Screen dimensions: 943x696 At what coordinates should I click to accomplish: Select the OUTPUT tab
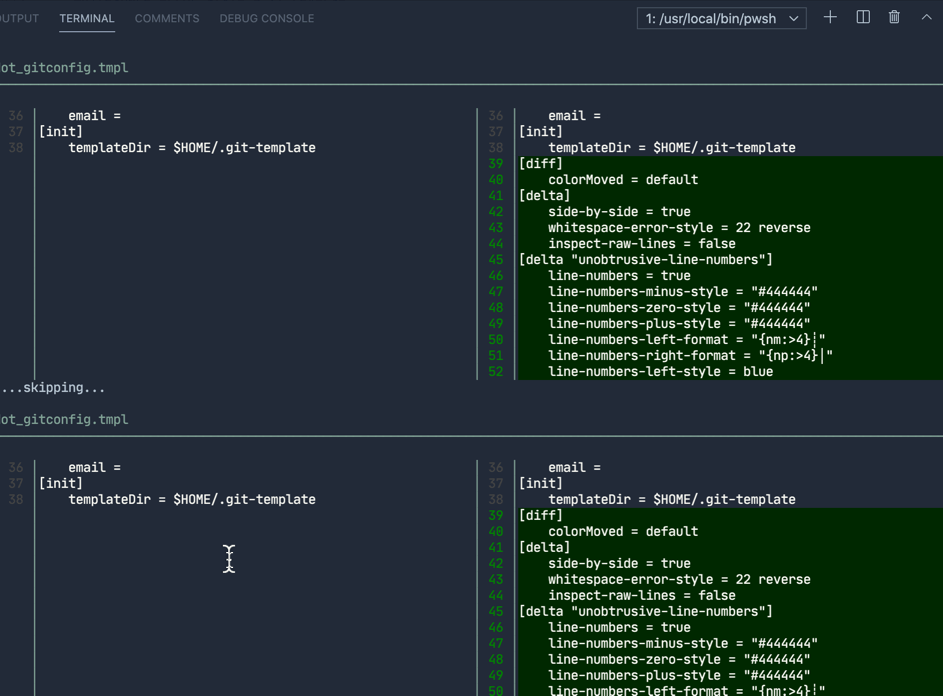coord(18,18)
